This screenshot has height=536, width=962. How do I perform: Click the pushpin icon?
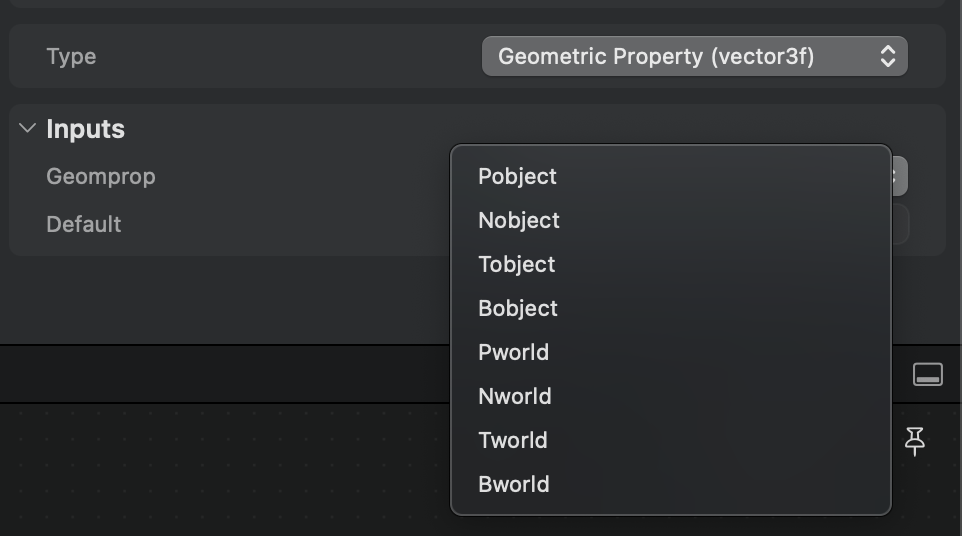(x=915, y=441)
